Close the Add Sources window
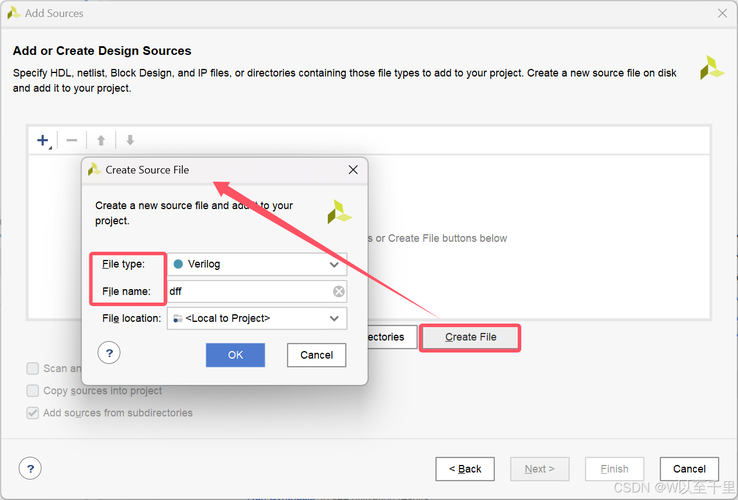This screenshot has width=738, height=500. point(722,13)
